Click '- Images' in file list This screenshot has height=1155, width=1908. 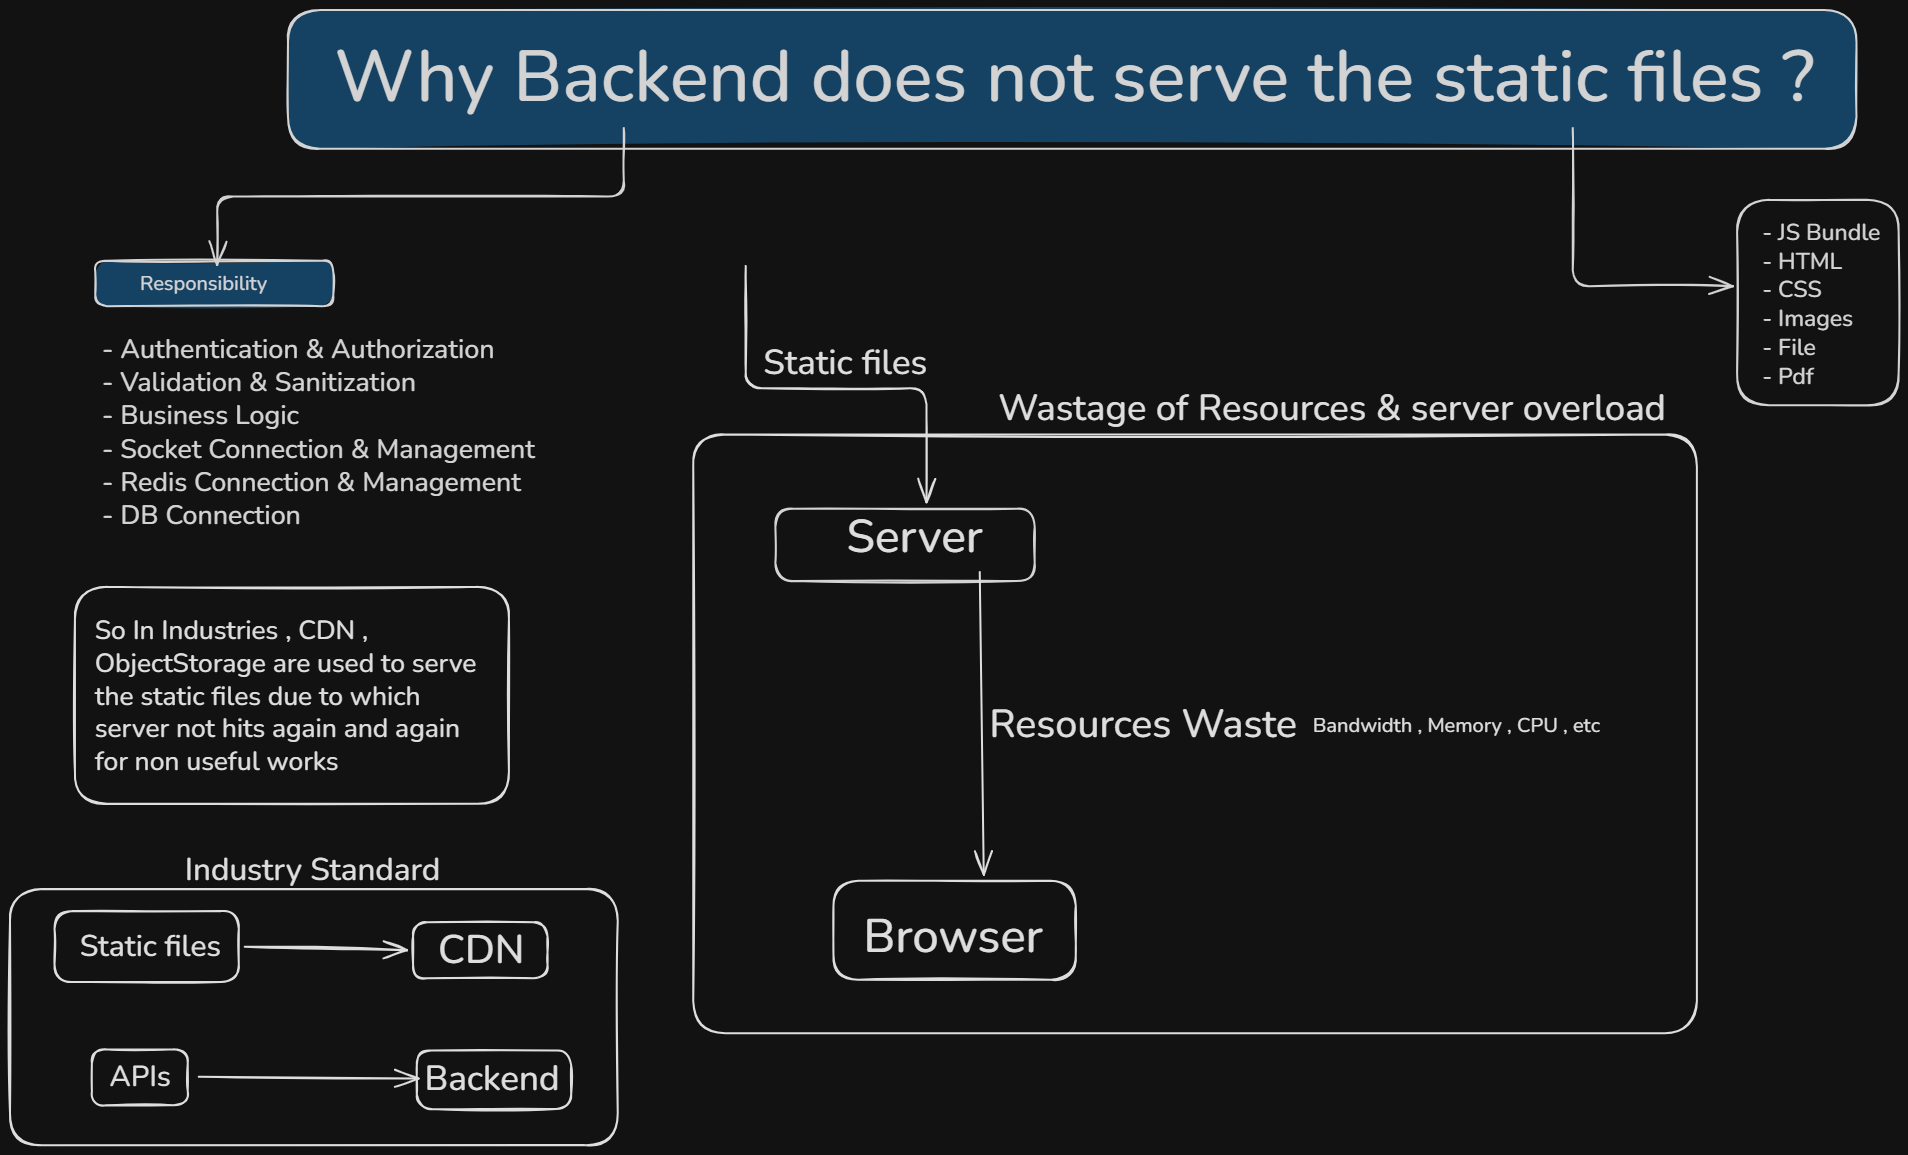(1808, 319)
